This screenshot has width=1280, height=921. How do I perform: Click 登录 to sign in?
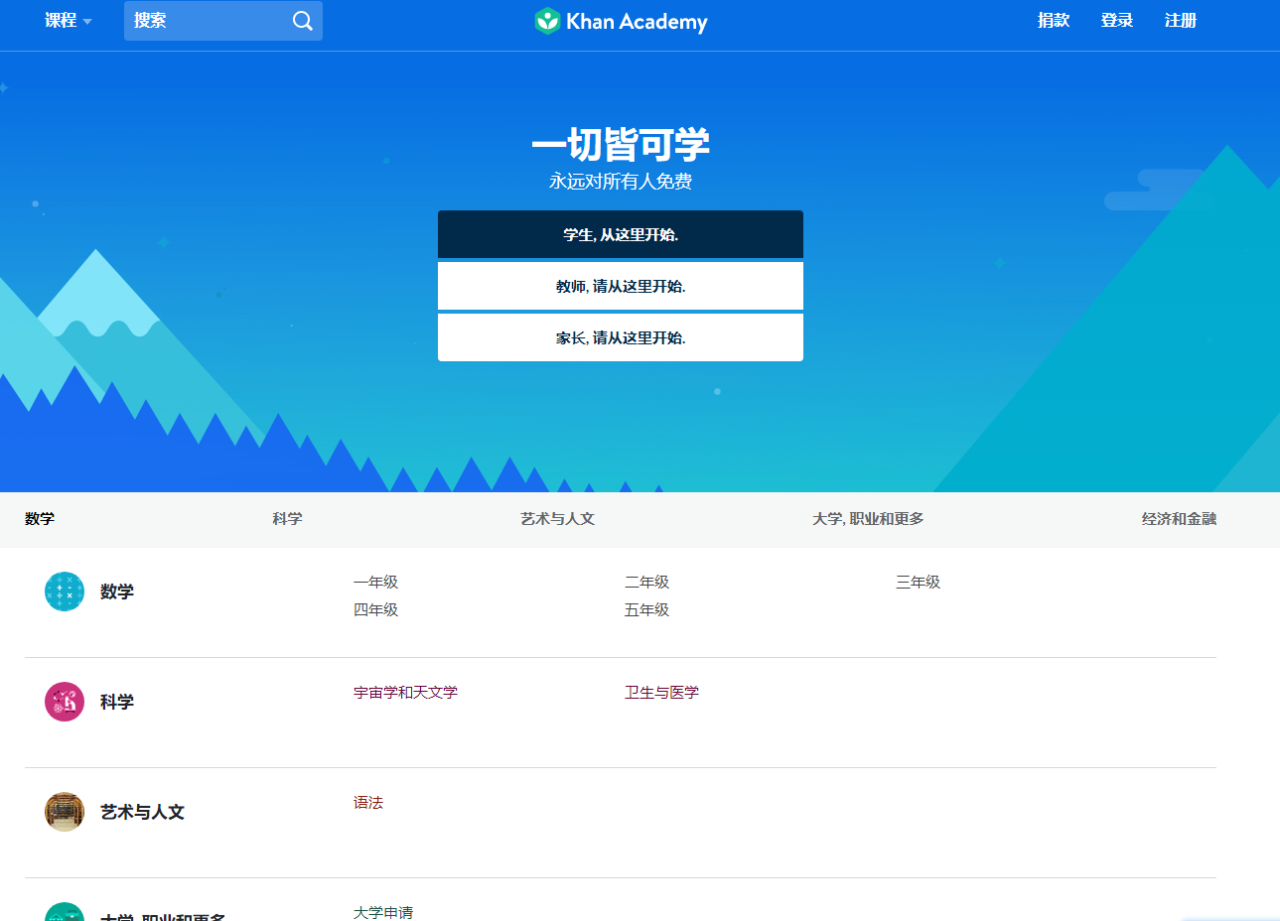(x=1116, y=21)
